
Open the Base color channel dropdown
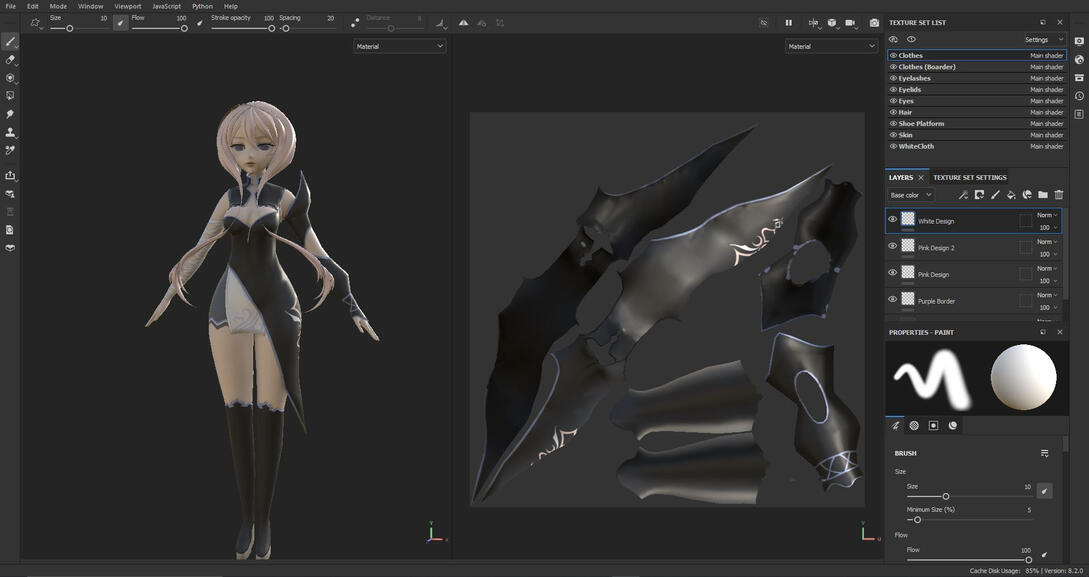coord(911,195)
